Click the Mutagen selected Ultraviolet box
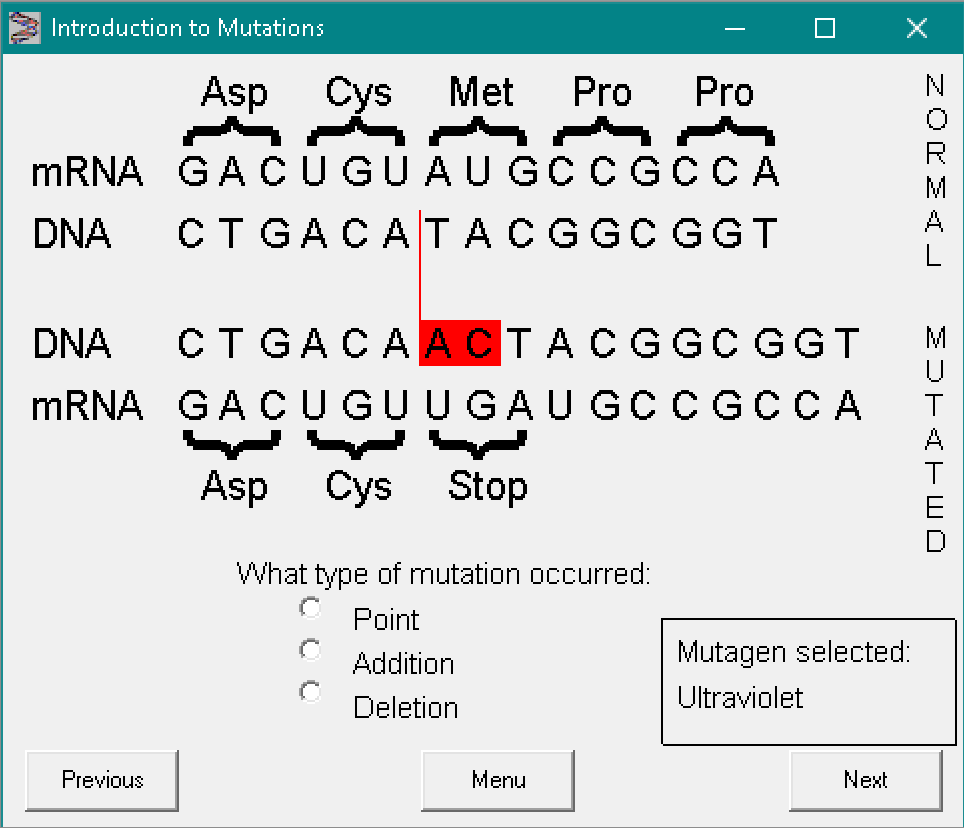 point(808,681)
